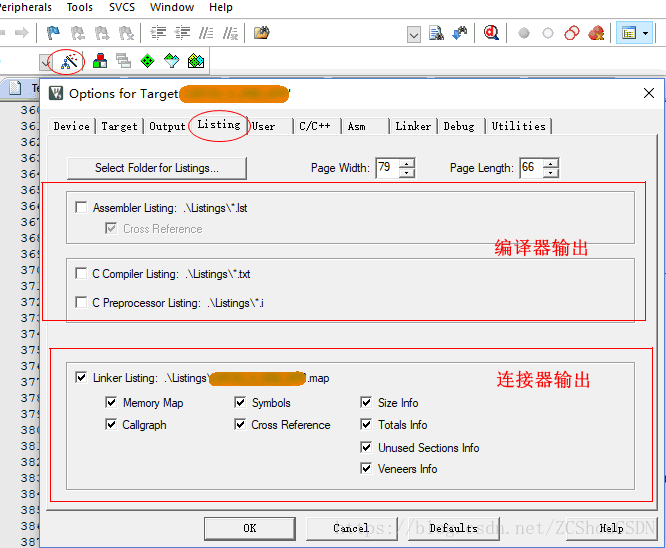
Task: Click the Manage Project Items icon
Action: pos(98,62)
